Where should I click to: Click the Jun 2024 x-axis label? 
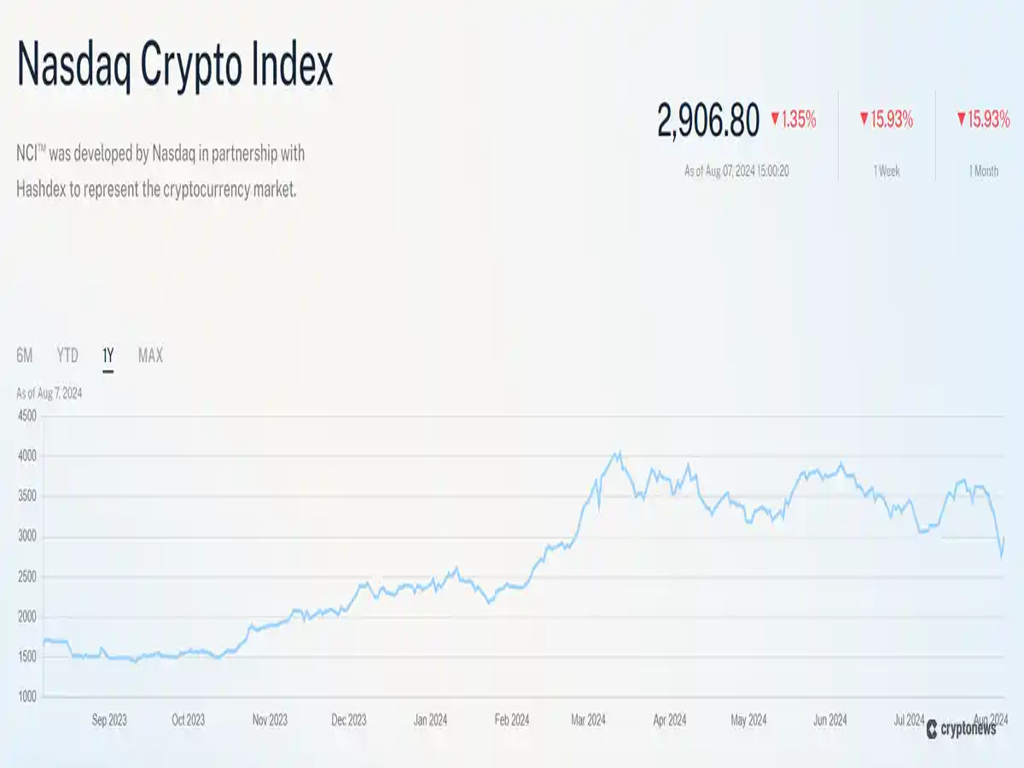pyautogui.click(x=830, y=720)
